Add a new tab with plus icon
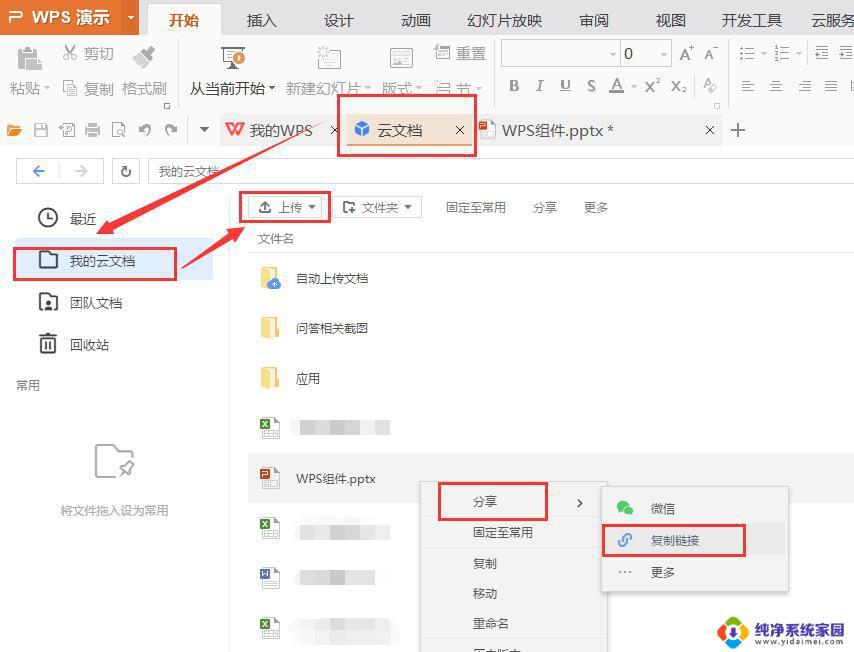 click(x=738, y=130)
